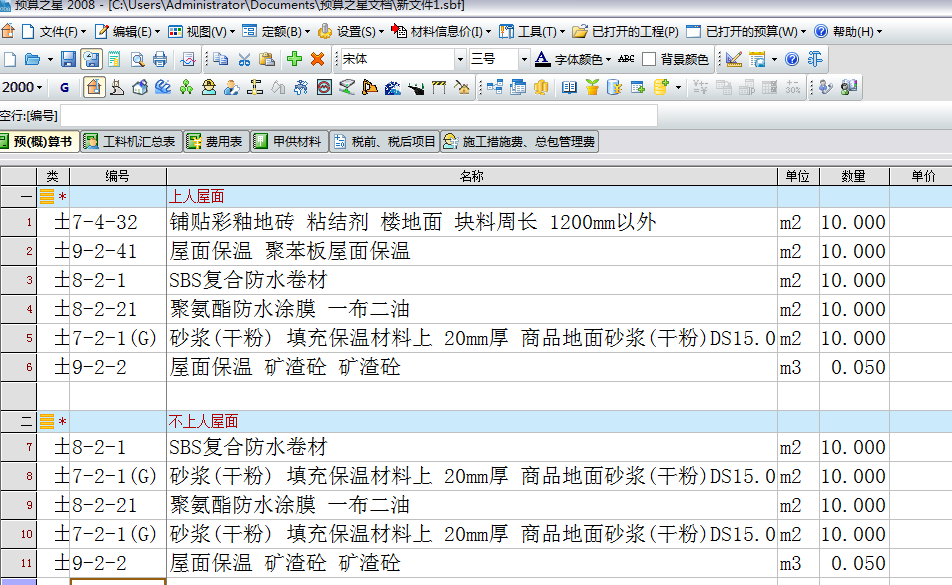Select the cell 9-2-41 in row 2

pyautogui.click(x=118, y=251)
